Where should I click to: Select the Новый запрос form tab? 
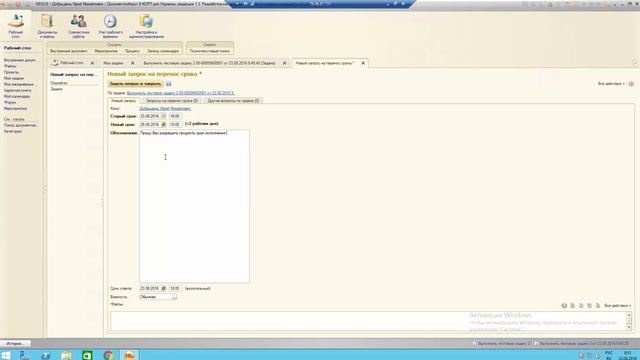pos(124,100)
